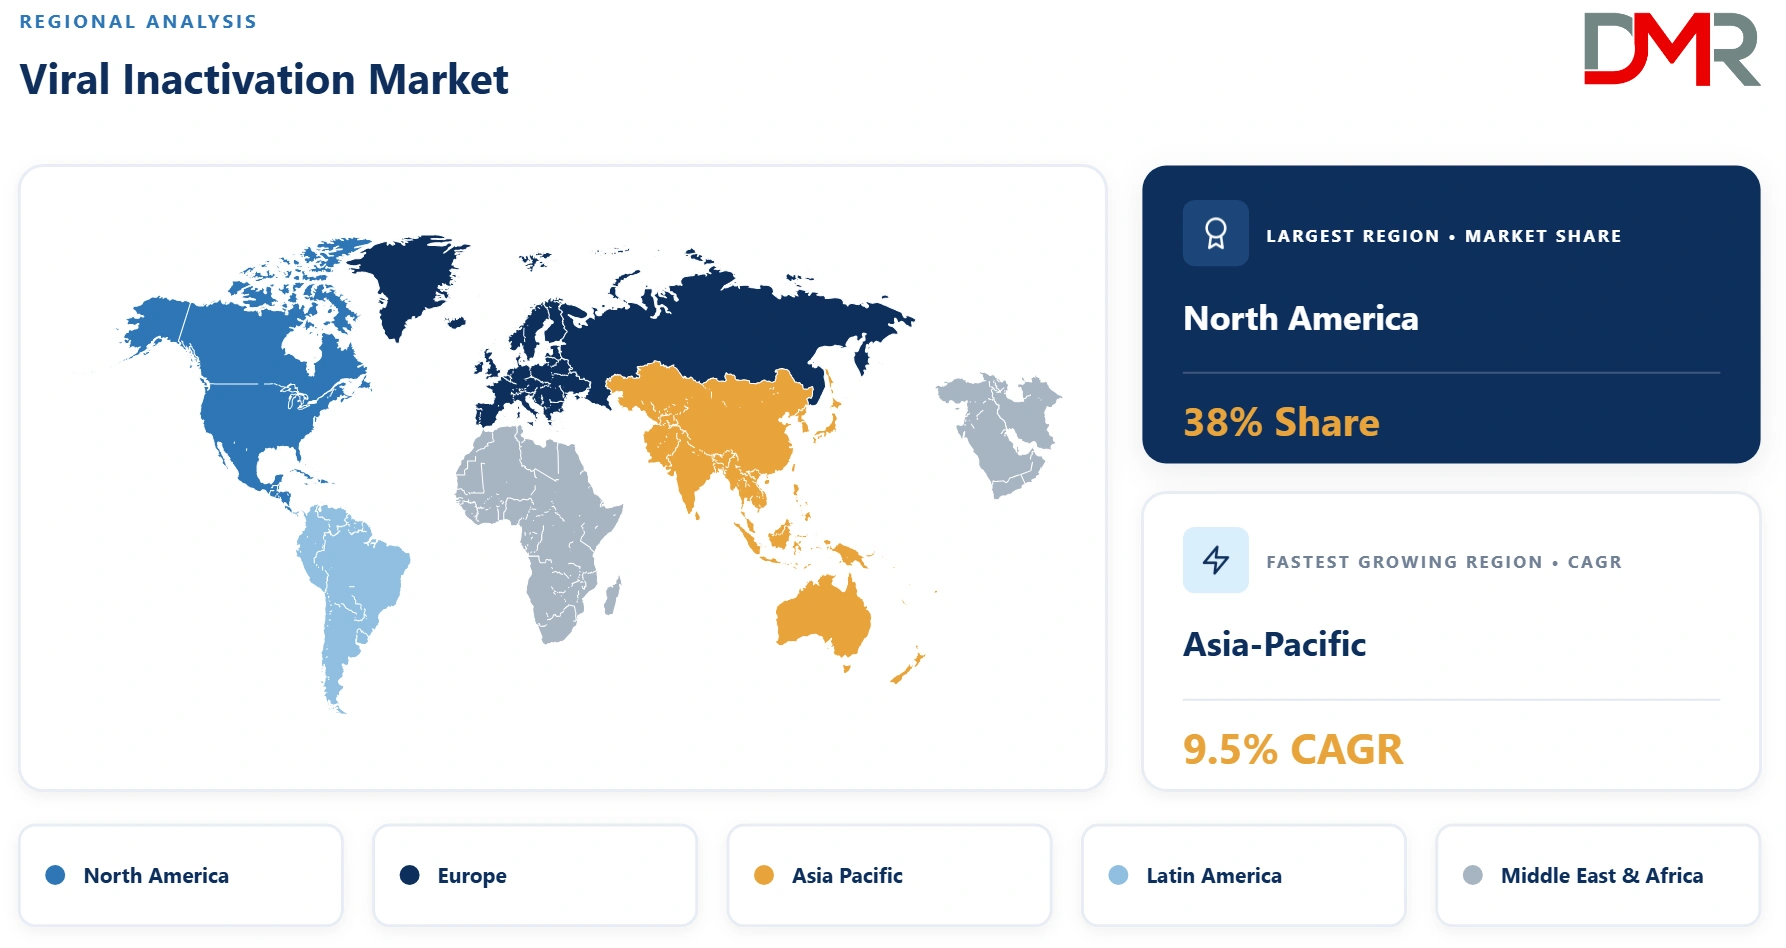Click the Europe legend dark navy dot
This screenshot has height=948, width=1786.
410,875
